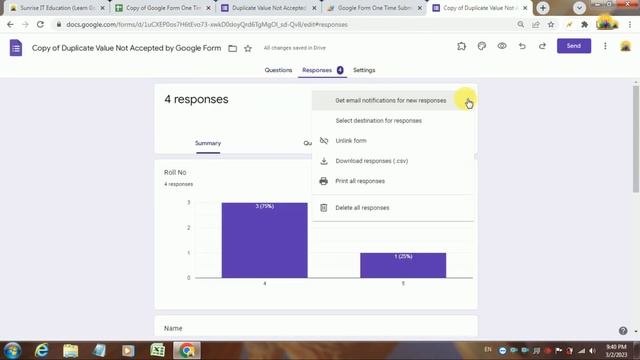
Task: Open the Google account avatar
Action: click(625, 46)
